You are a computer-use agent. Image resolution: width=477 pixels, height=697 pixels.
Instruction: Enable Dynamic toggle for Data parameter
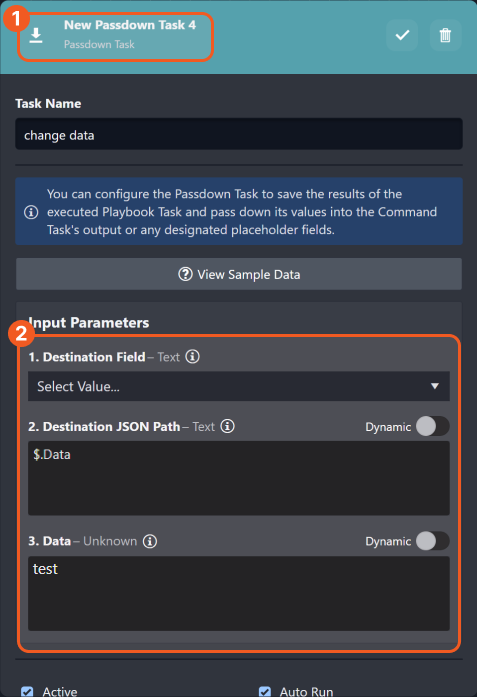point(433,541)
